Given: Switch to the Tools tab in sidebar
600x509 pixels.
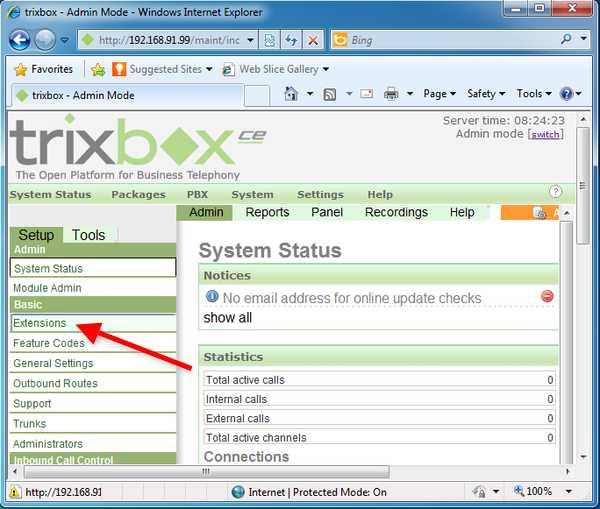Looking at the screenshot, I should (x=88, y=235).
